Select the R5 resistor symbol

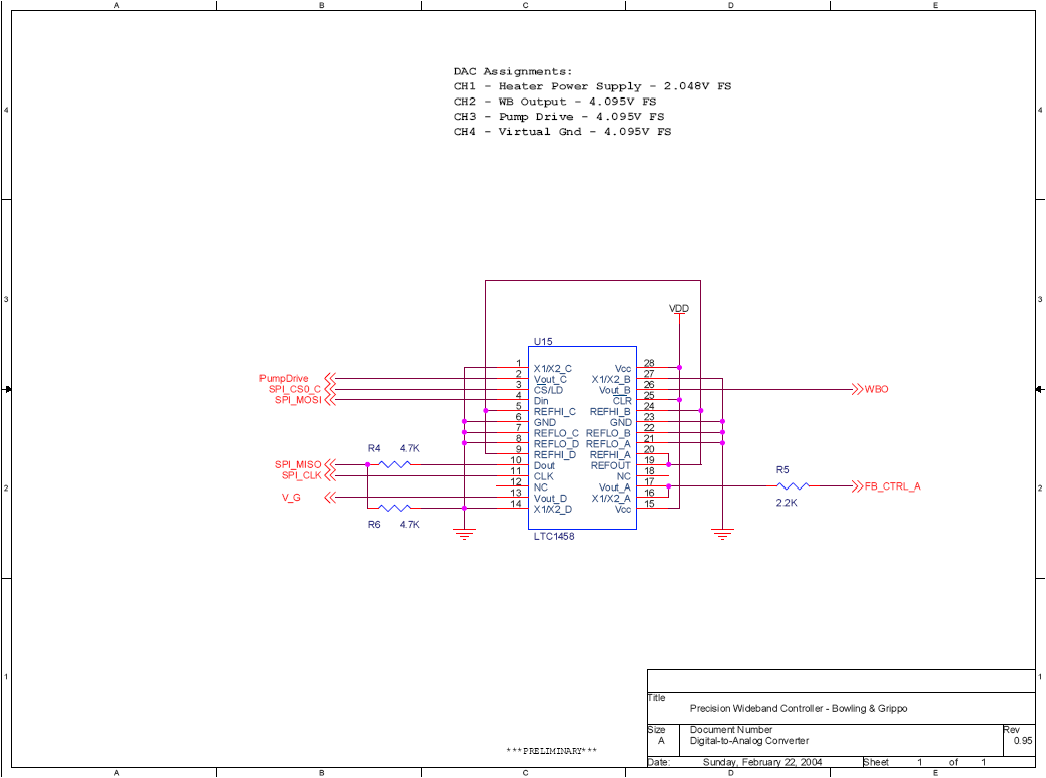pyautogui.click(x=793, y=486)
